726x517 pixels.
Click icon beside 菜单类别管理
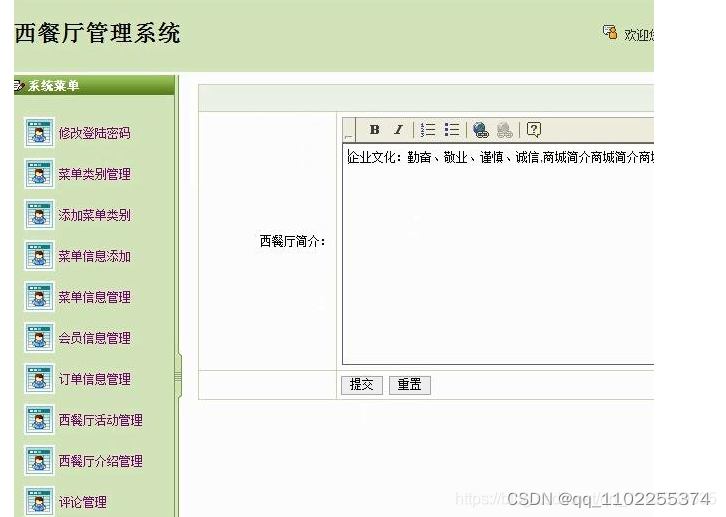tap(39, 174)
